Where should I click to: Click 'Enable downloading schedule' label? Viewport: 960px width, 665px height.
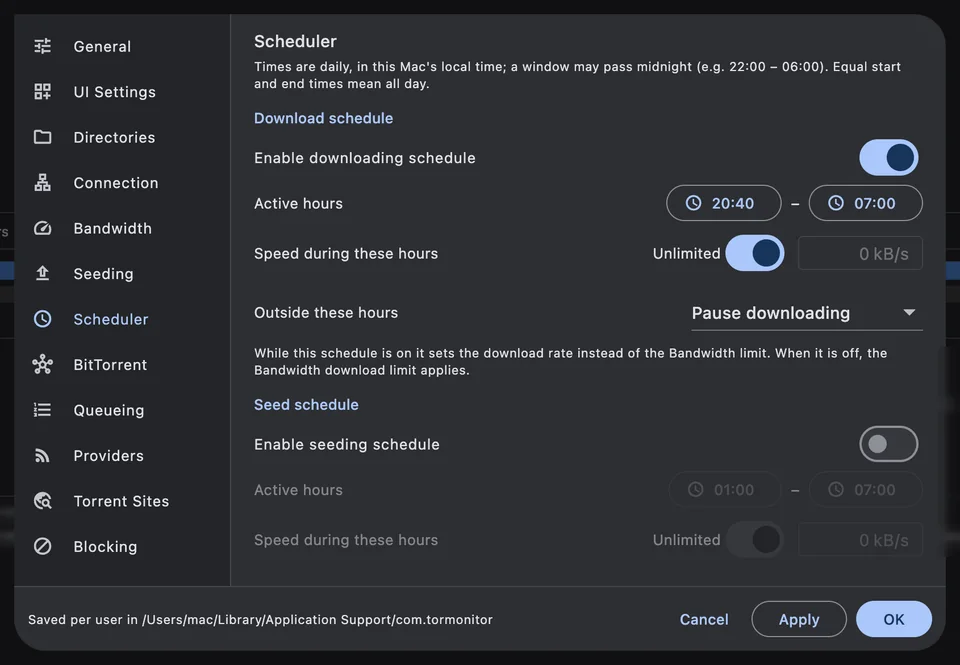pyautogui.click(x=365, y=158)
